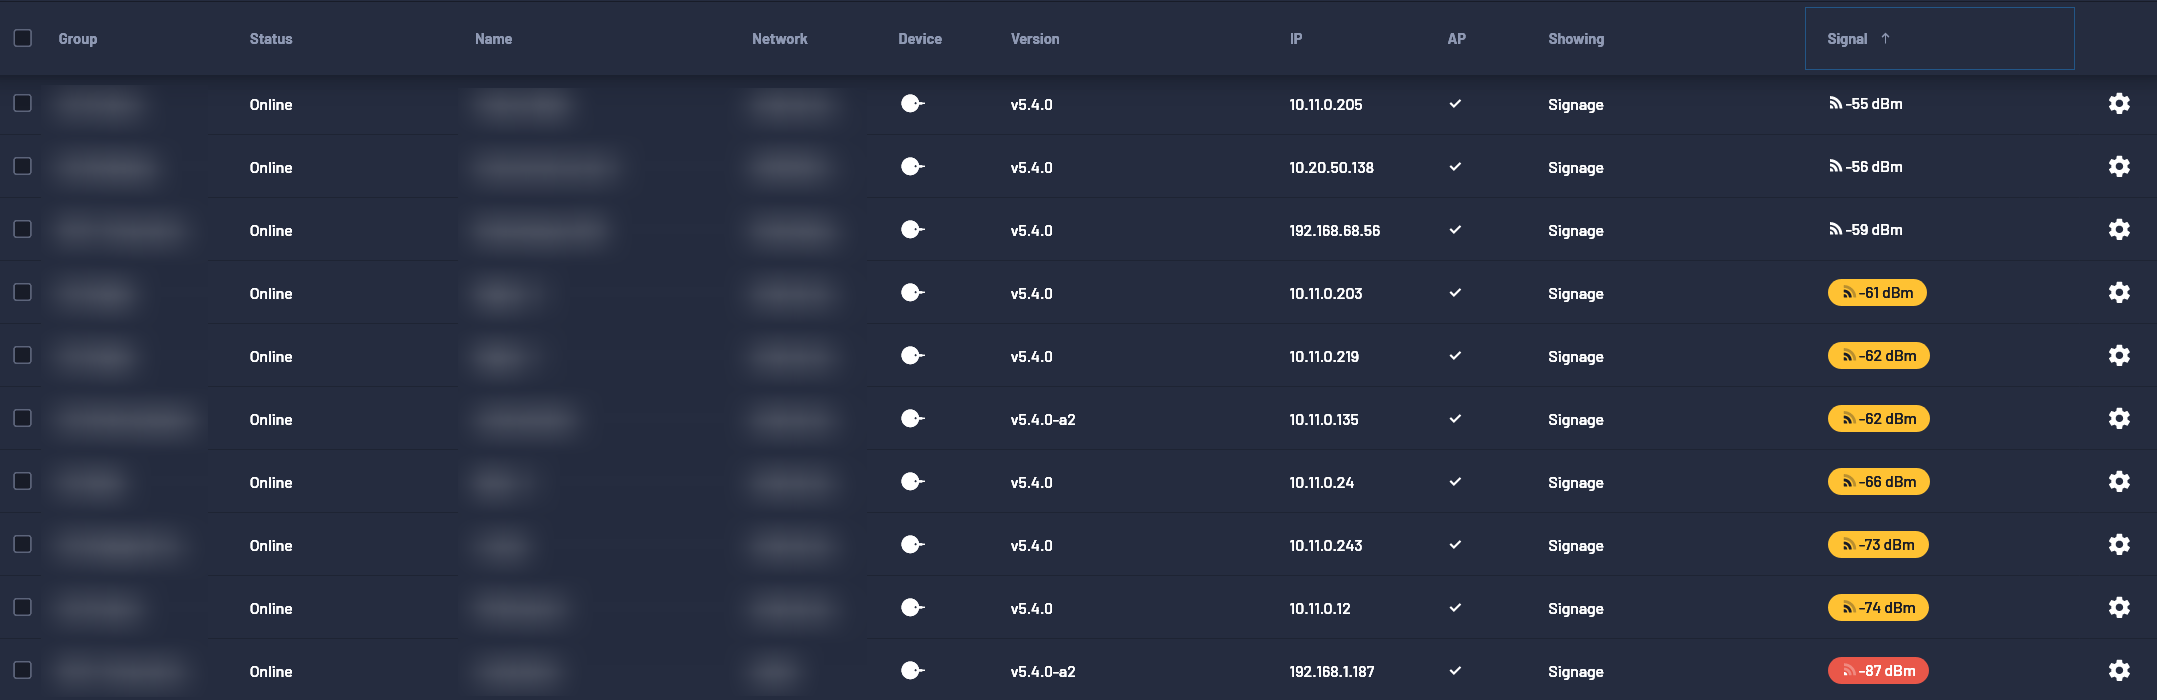The height and width of the screenshot is (700, 2157).
Task: Click the IP column header
Action: [x=1296, y=39]
